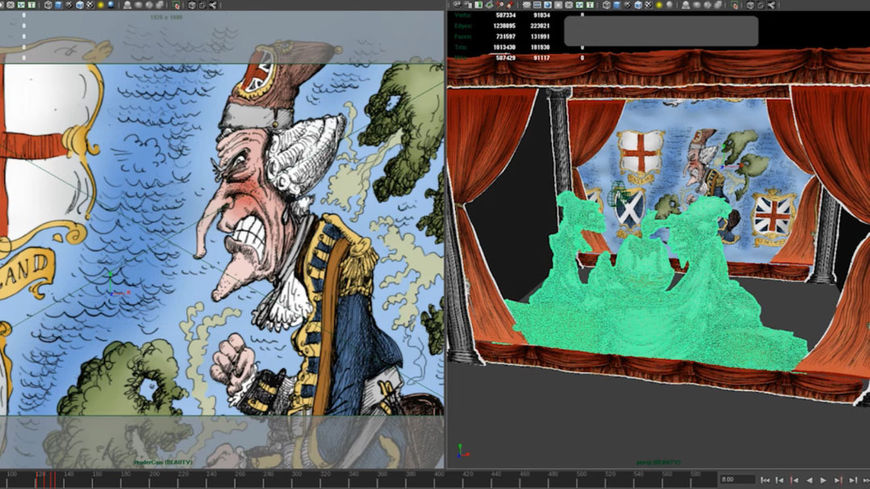The width and height of the screenshot is (870, 489).
Task: Toggle shadows in left panel toolbar
Action: [111, 5]
